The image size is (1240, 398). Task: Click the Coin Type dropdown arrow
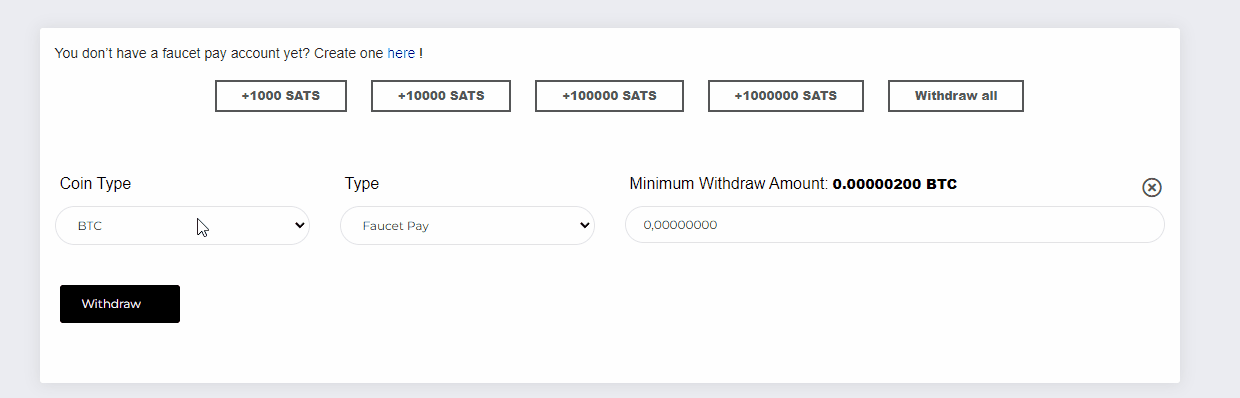pyautogui.click(x=299, y=225)
